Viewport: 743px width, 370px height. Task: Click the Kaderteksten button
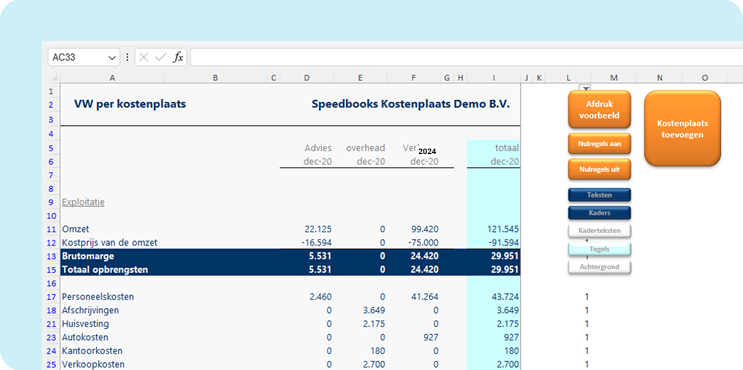[599, 231]
